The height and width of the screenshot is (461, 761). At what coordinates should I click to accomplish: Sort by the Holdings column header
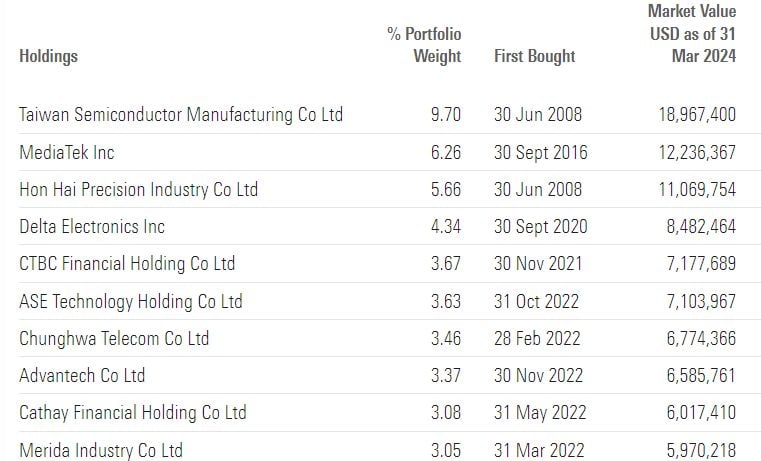(48, 56)
